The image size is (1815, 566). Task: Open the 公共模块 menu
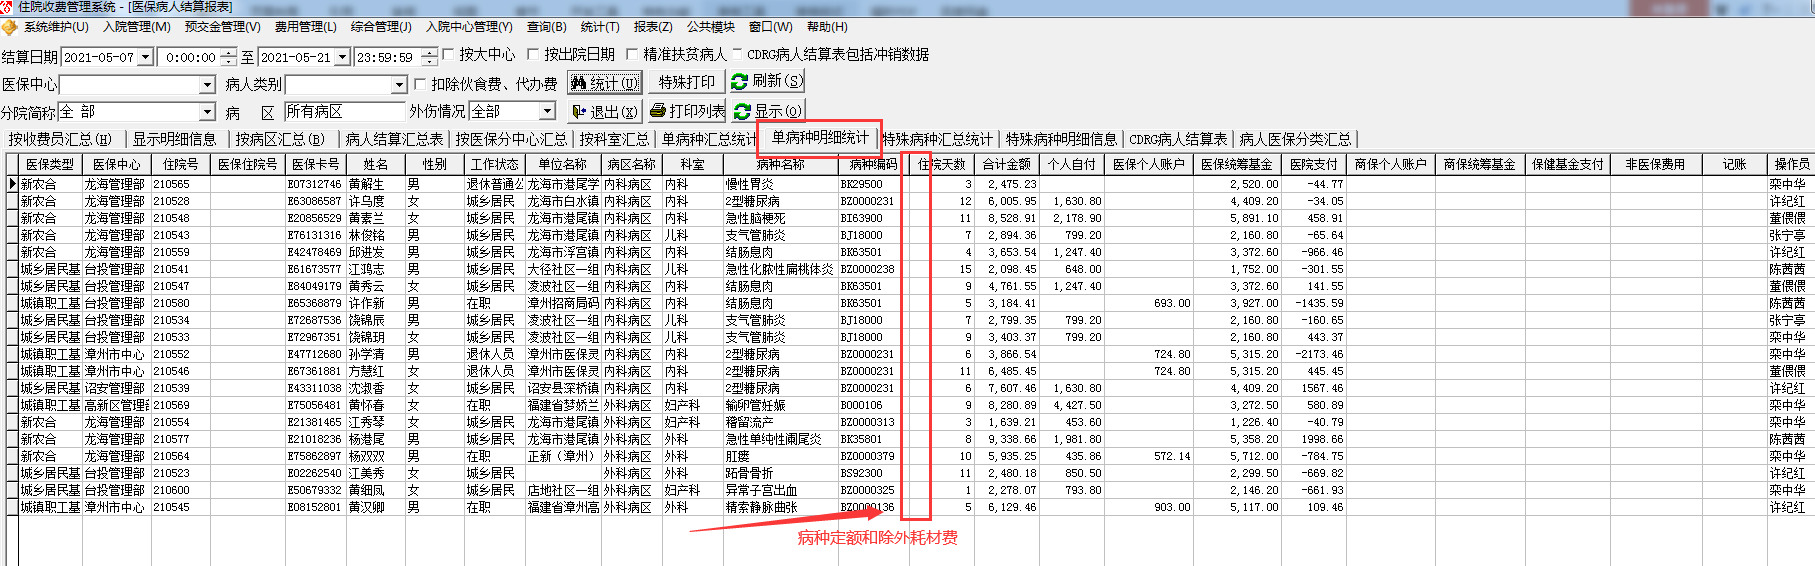pos(711,27)
